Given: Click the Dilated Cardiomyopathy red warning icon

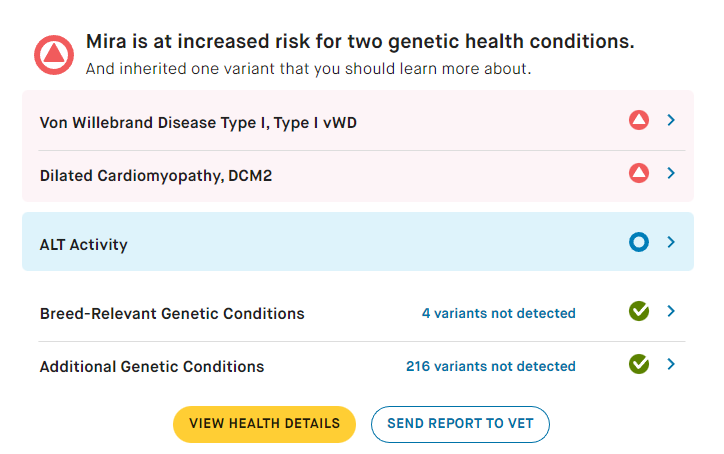Looking at the screenshot, I should click(x=639, y=174).
